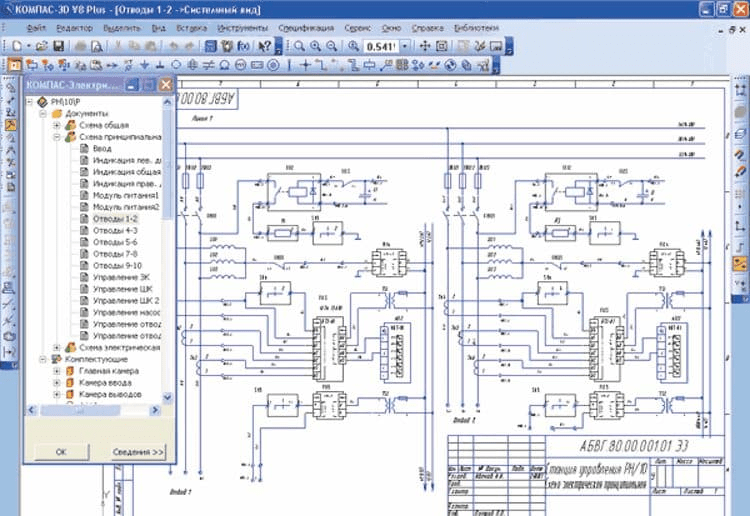Click the Zoom in magnifier icon
This screenshot has height=516, width=750.
click(x=313, y=46)
